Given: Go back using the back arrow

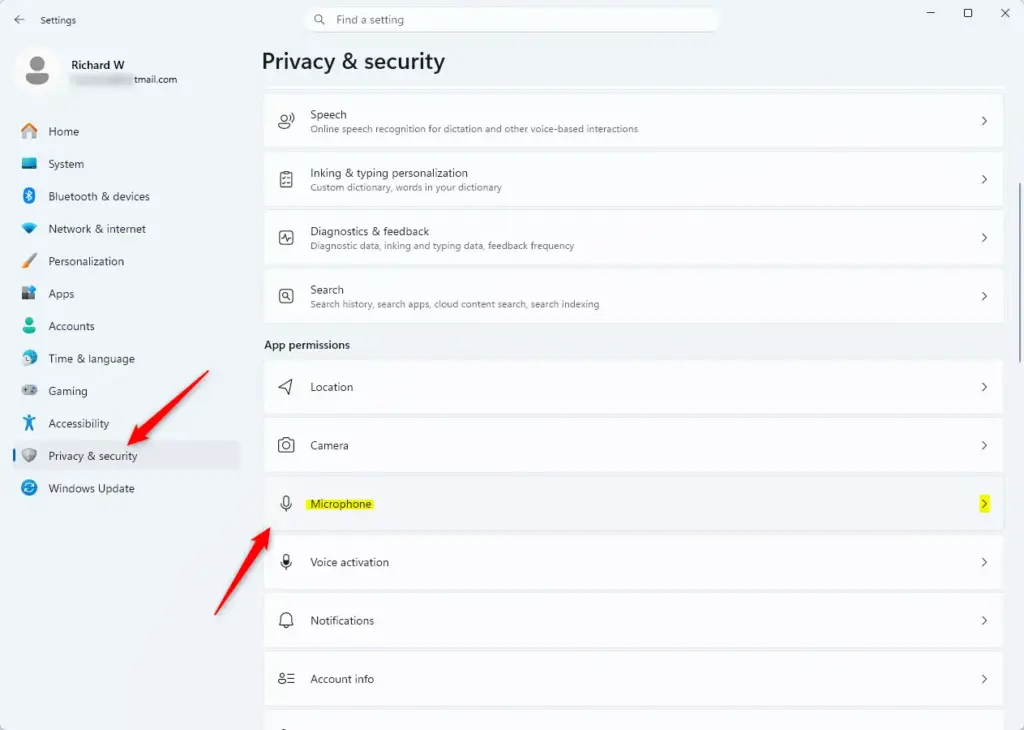Looking at the screenshot, I should 19,20.
